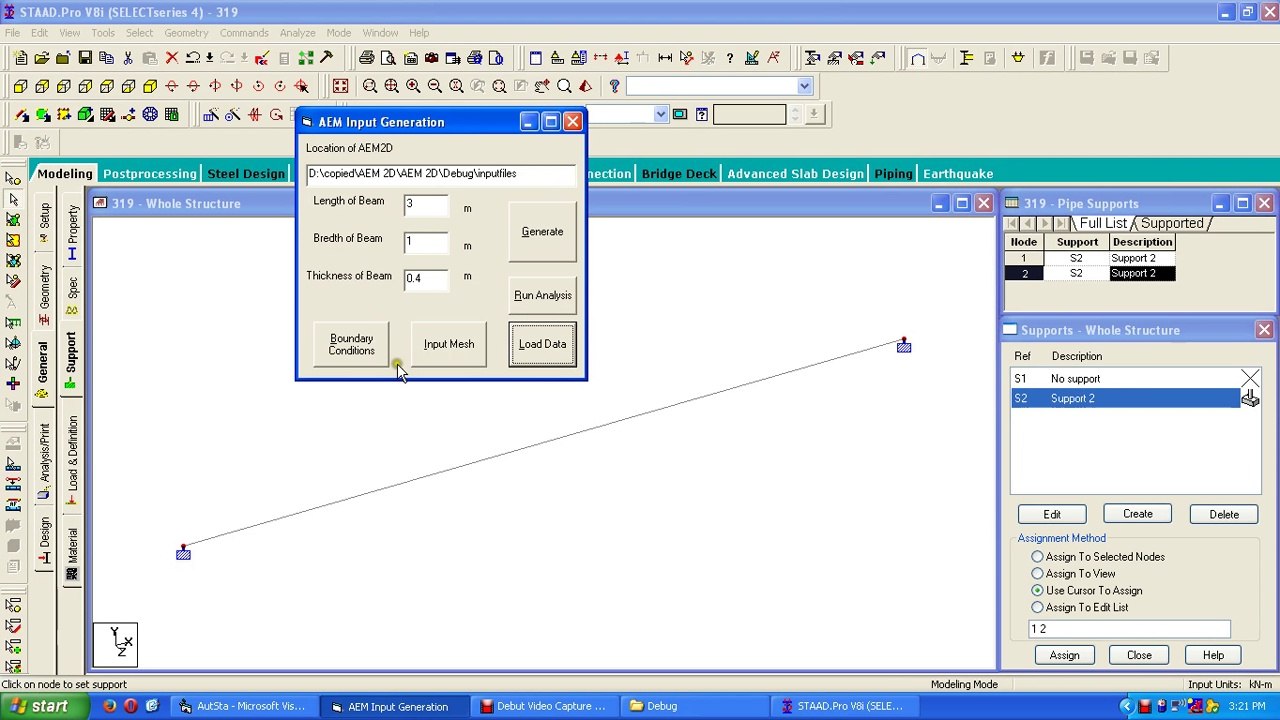The image size is (1280, 720).
Task: Click the Delete support button
Action: click(x=1224, y=515)
